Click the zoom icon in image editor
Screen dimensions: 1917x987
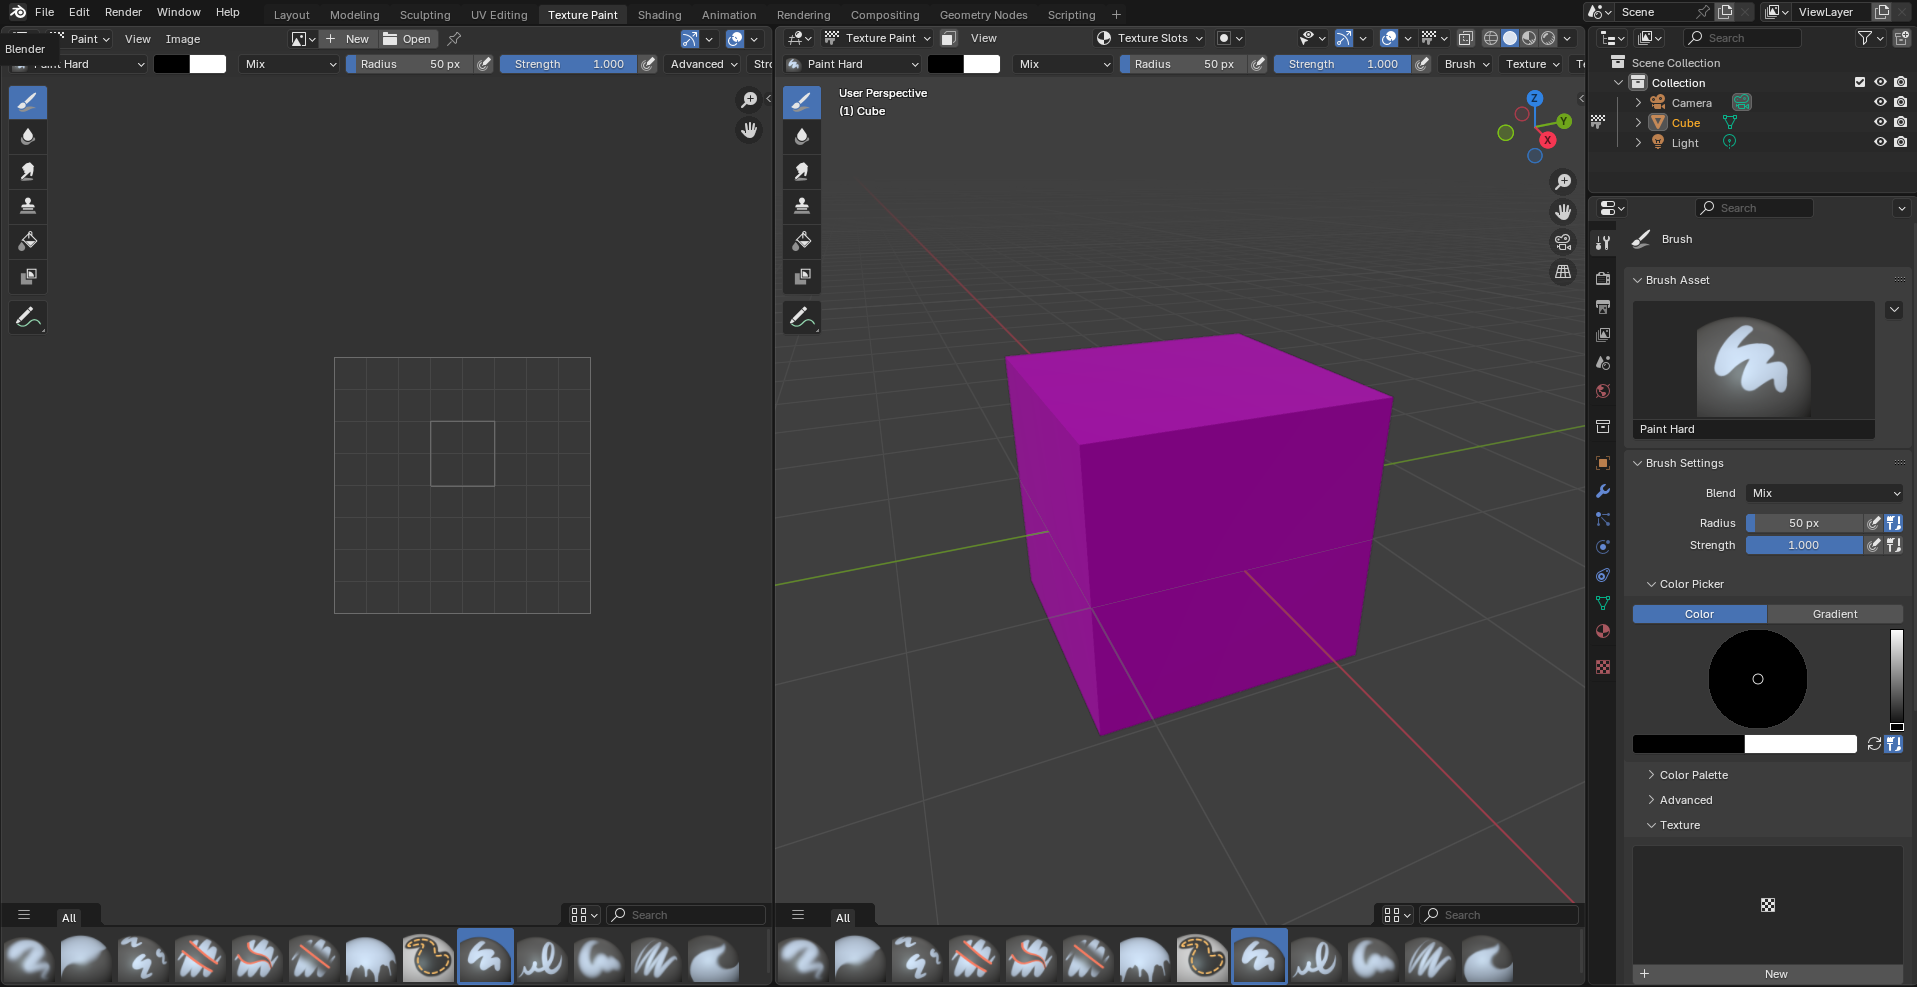pyautogui.click(x=748, y=100)
